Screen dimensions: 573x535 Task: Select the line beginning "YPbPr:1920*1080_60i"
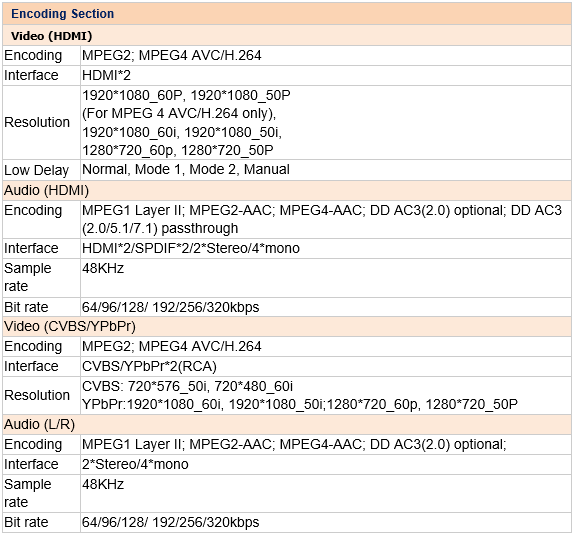(x=300, y=405)
